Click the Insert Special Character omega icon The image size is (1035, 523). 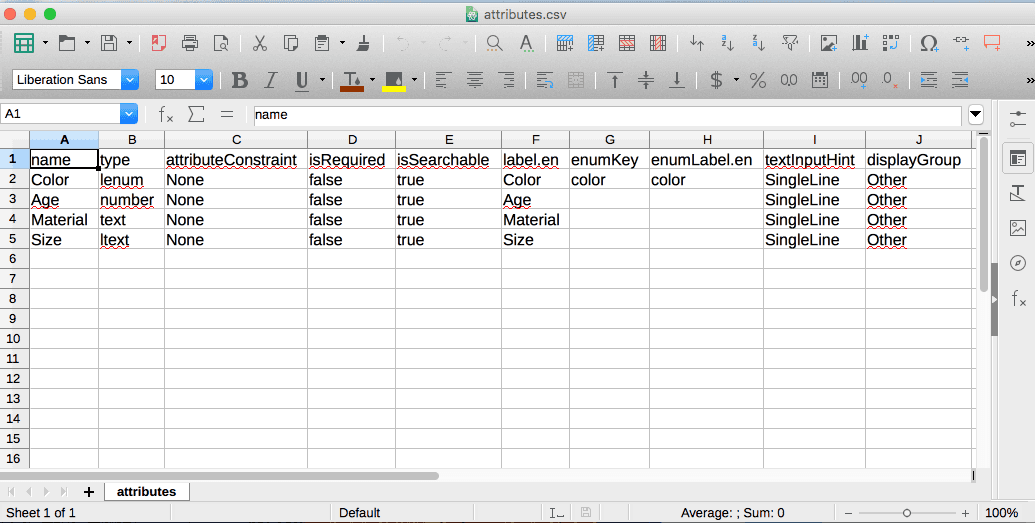929,43
